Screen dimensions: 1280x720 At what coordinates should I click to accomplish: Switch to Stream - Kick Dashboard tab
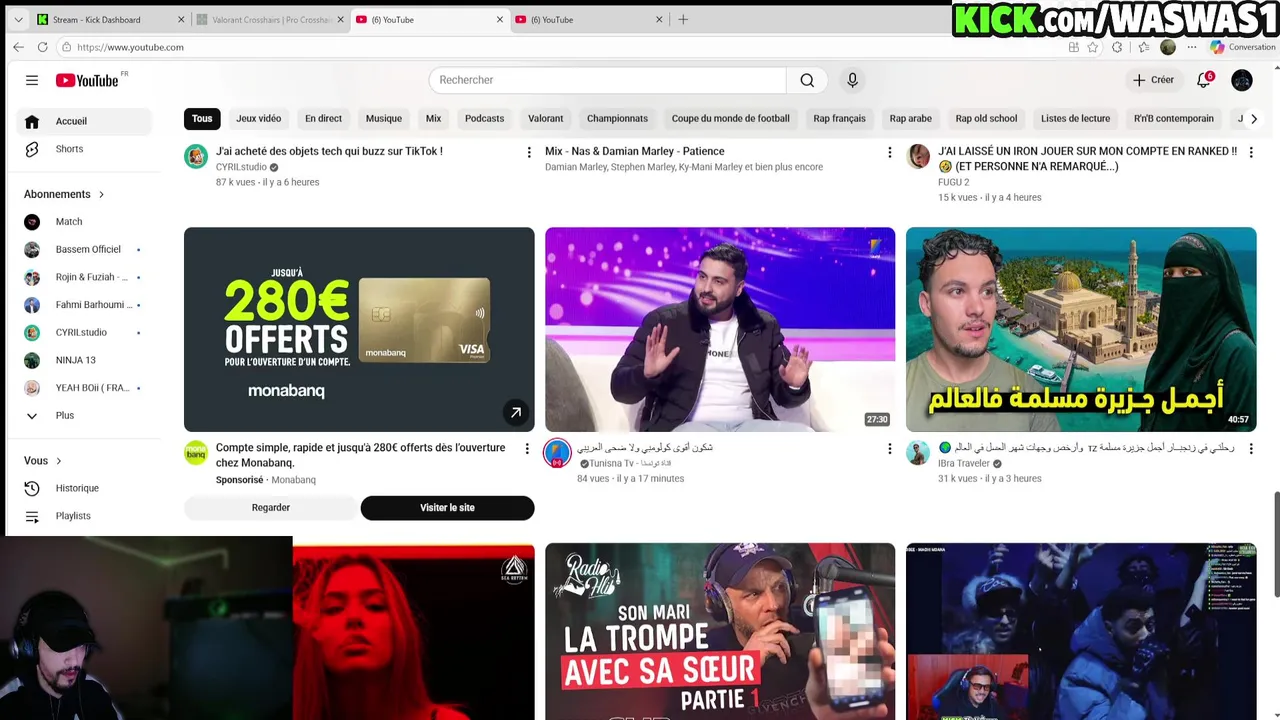pyautogui.click(x=110, y=19)
